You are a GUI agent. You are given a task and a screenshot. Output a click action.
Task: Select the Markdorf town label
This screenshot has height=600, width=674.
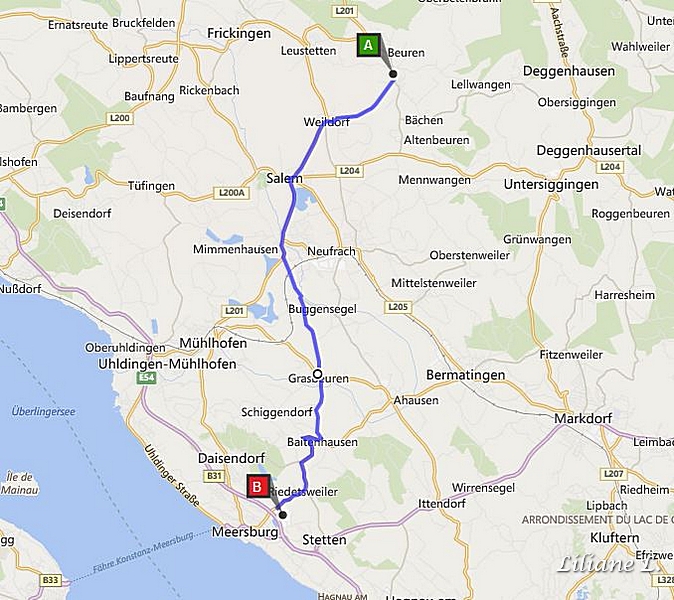(583, 418)
